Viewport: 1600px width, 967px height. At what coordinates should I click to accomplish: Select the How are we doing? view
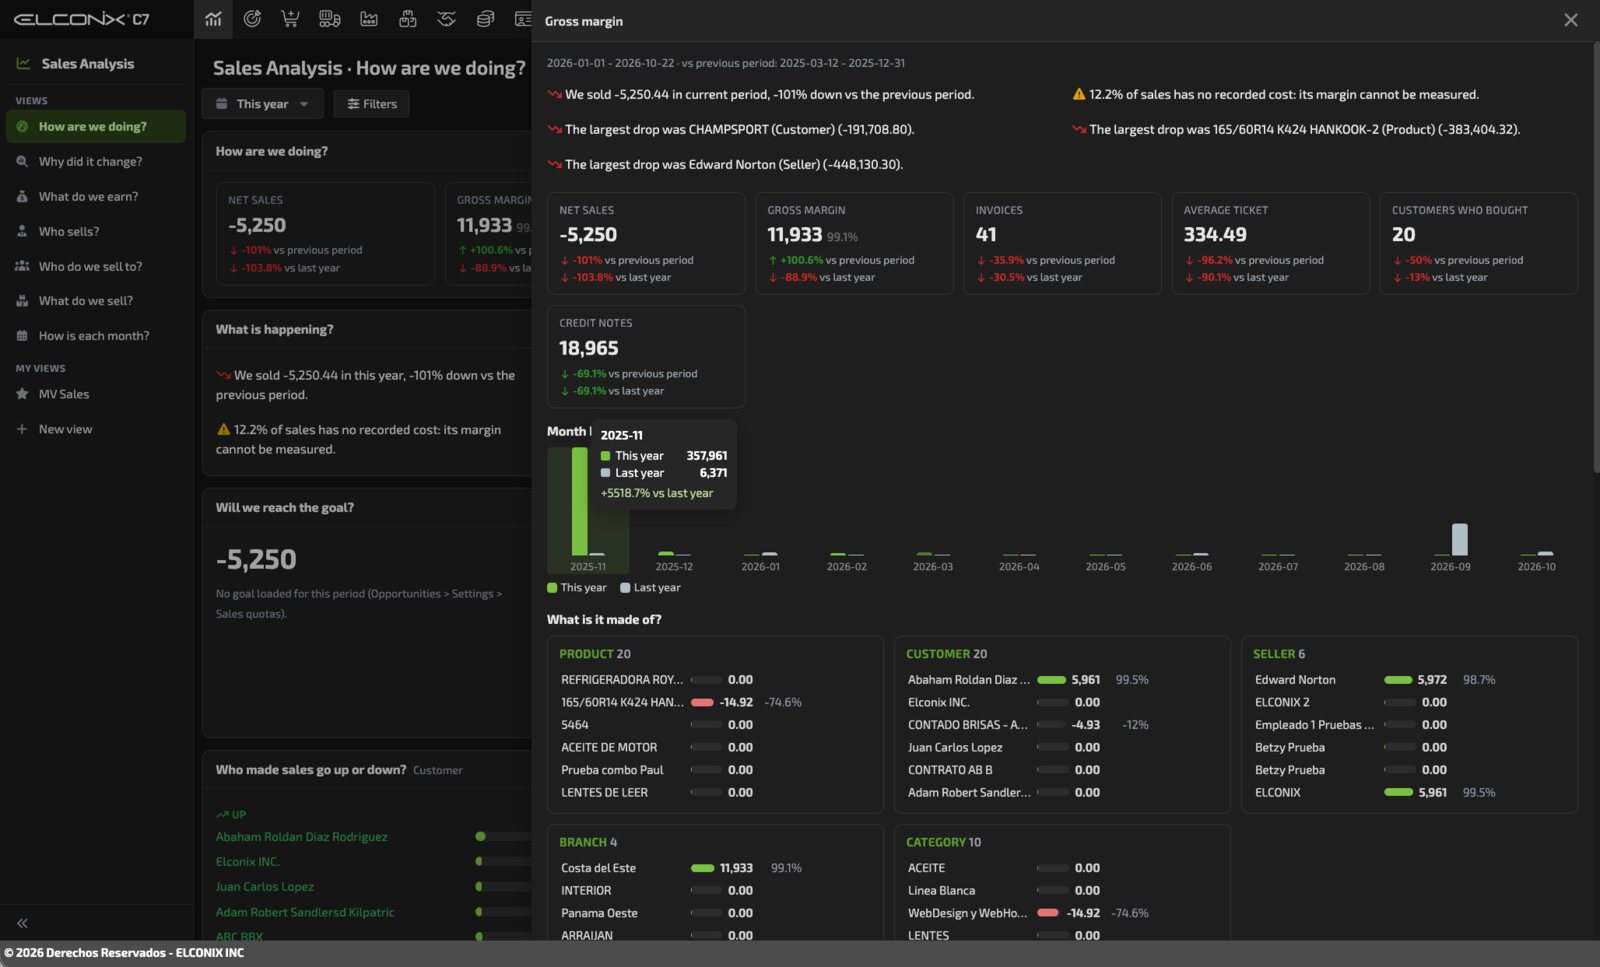(96, 126)
